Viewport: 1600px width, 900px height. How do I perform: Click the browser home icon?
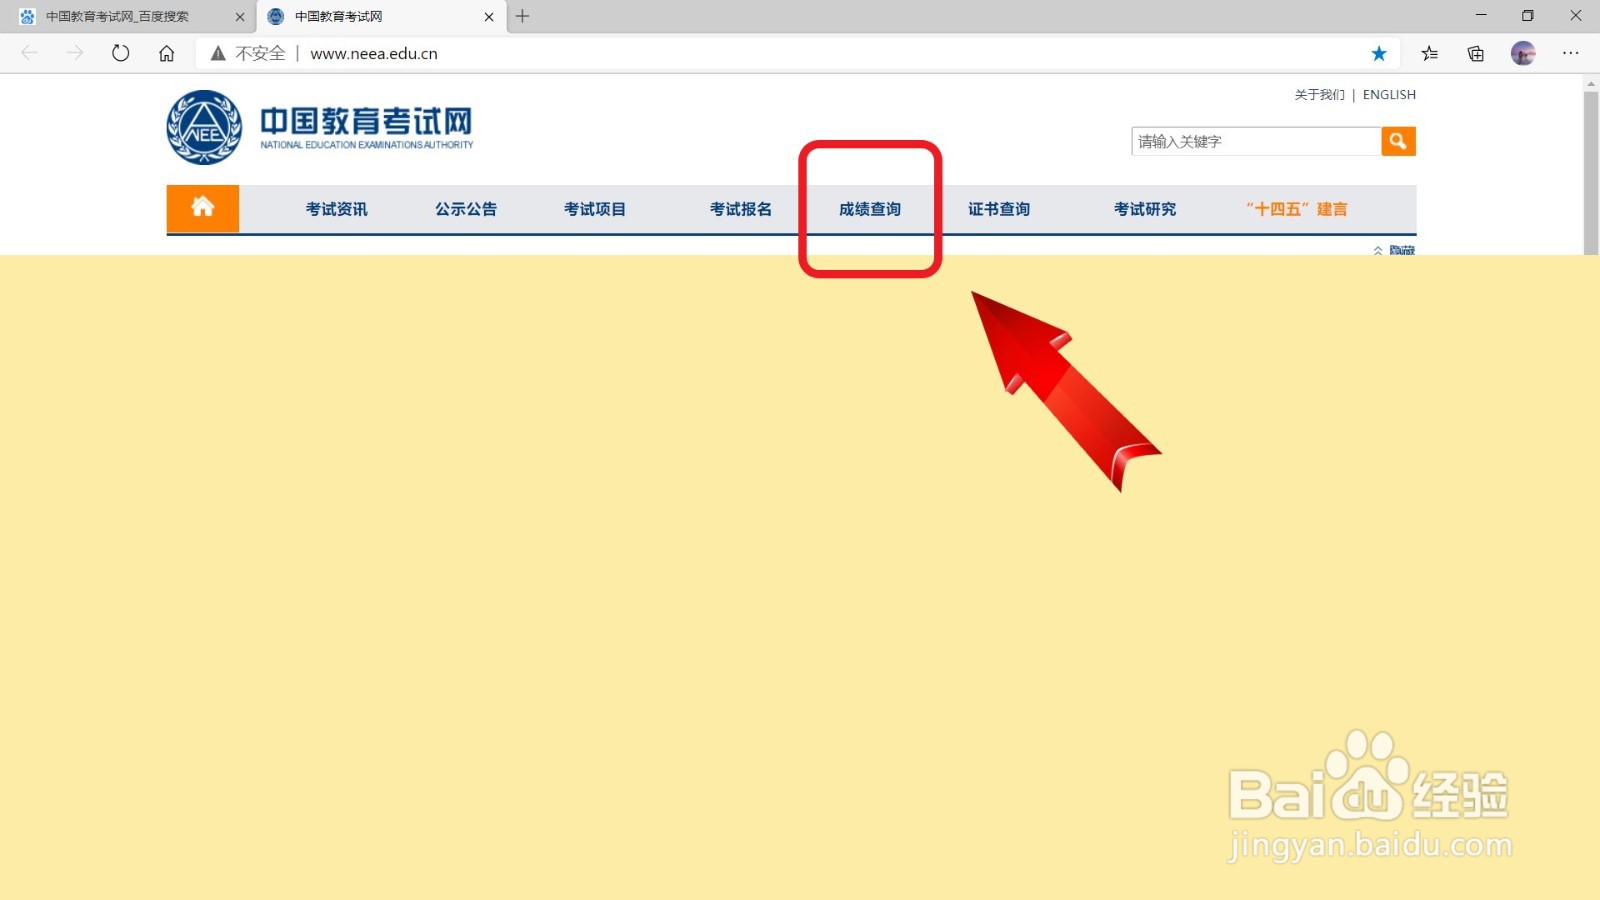coord(166,53)
